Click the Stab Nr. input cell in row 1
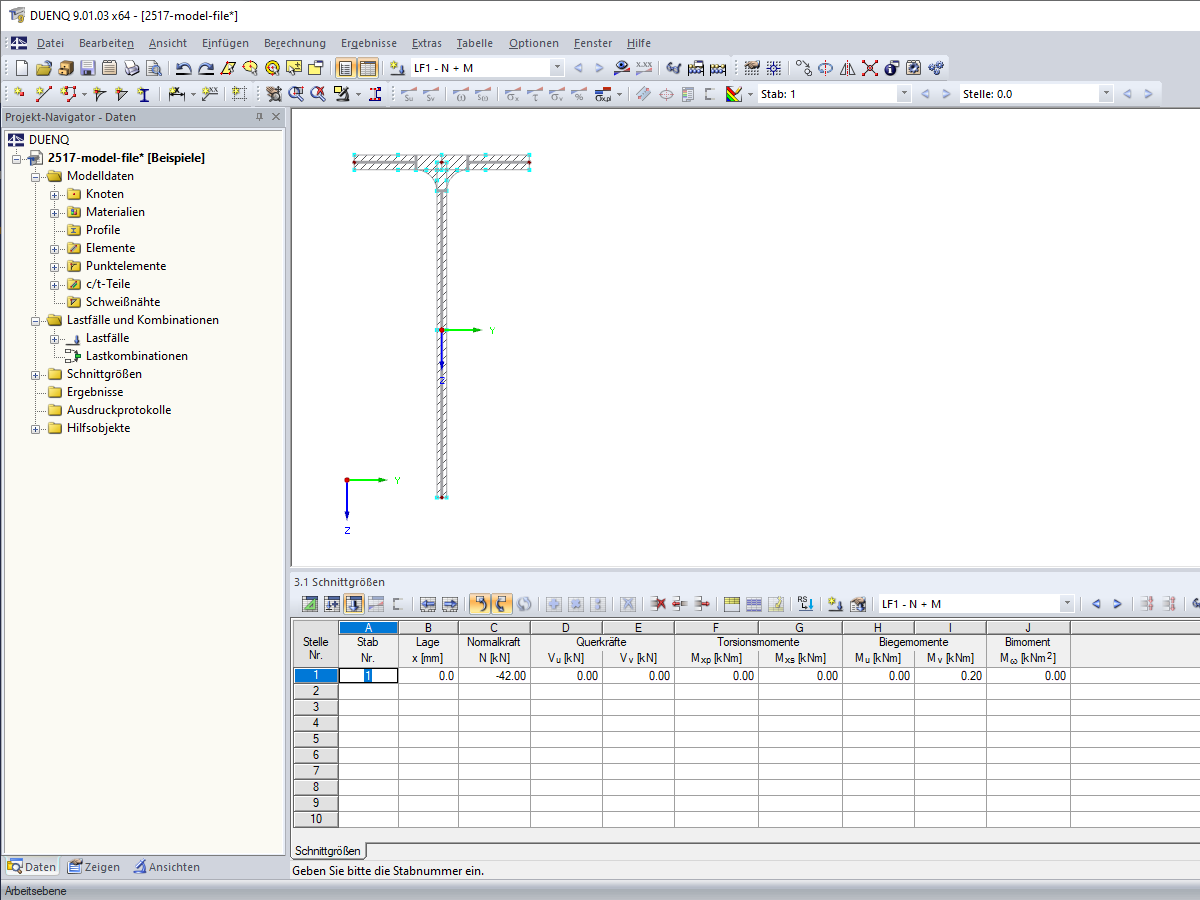The width and height of the screenshot is (1200, 900). point(368,676)
